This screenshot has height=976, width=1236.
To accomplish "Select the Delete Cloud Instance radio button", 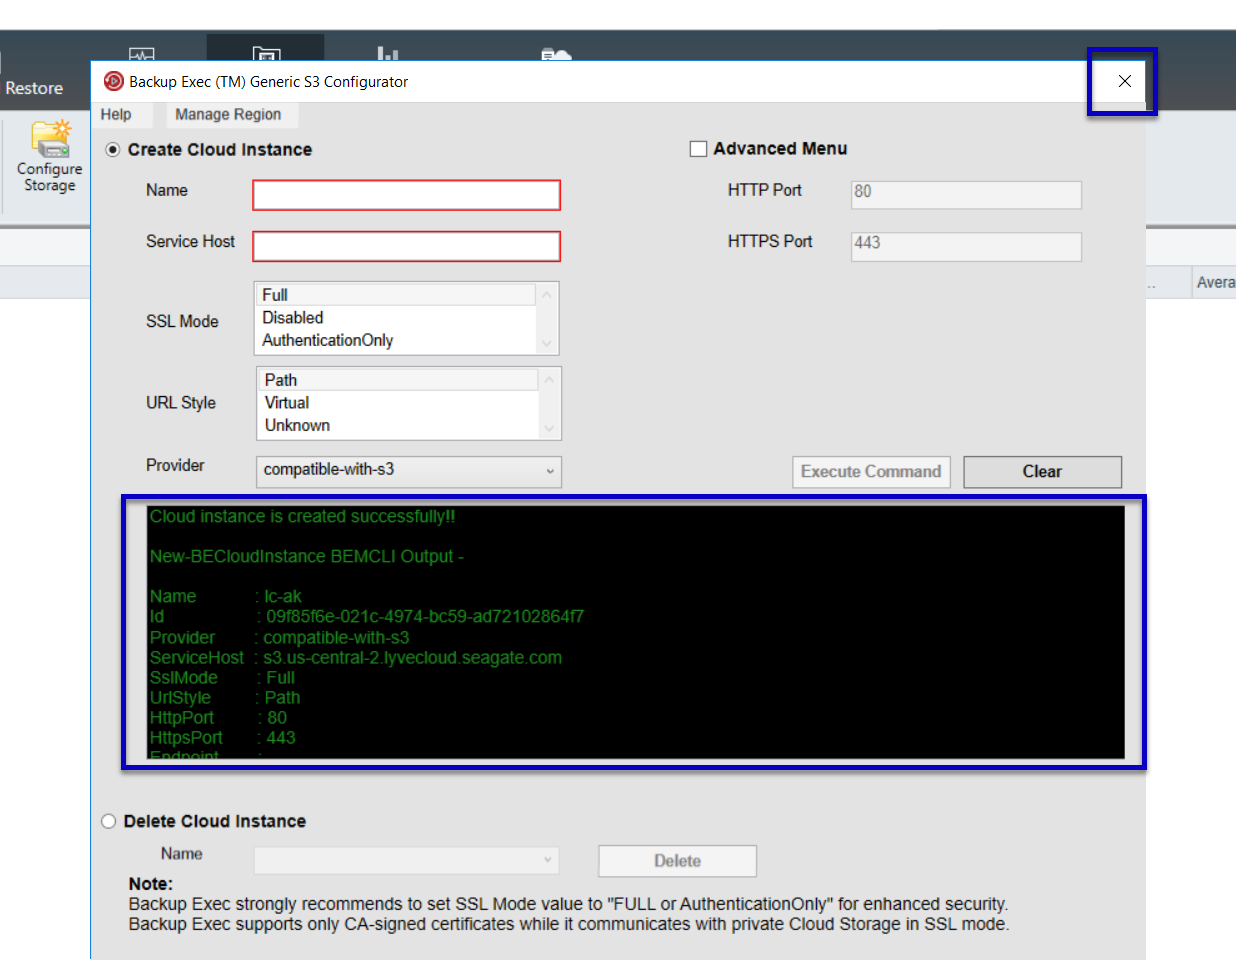I will tap(109, 821).
